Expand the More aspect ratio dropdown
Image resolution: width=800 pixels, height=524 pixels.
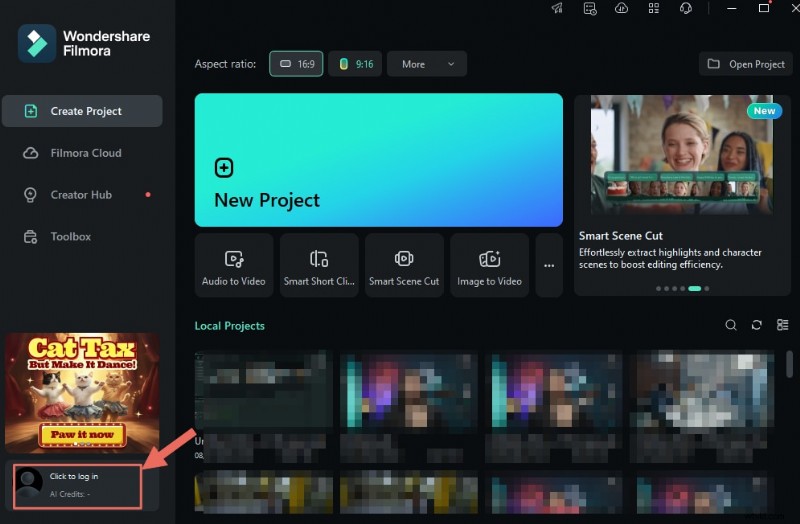coord(427,64)
